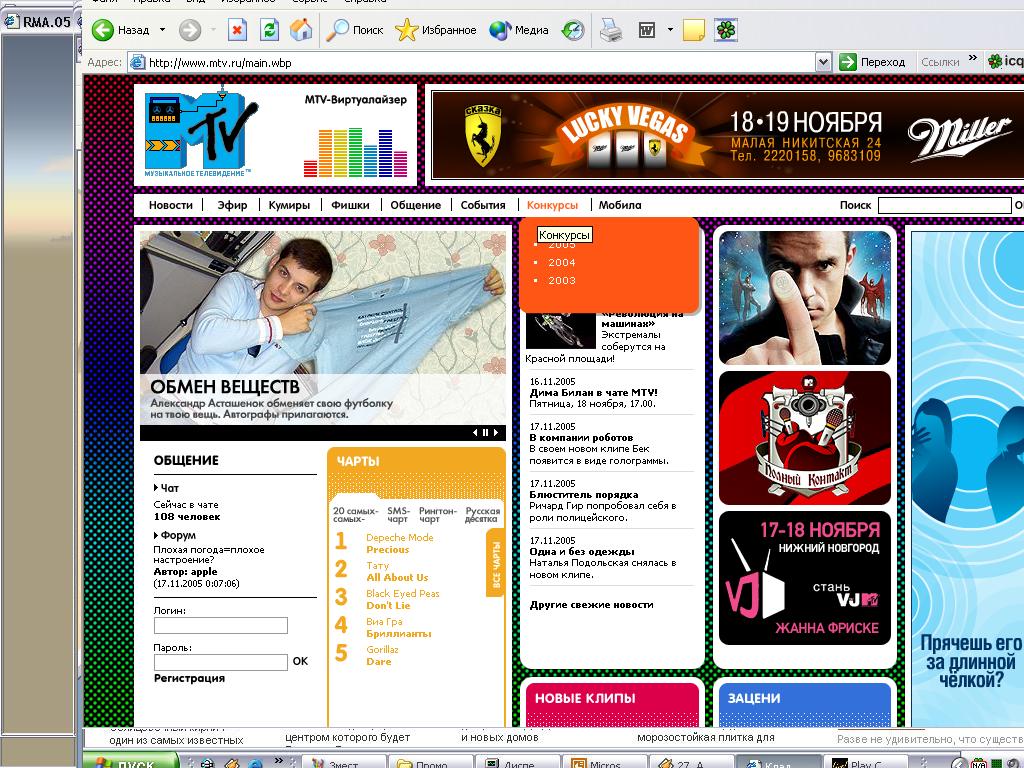Open Depeche Mode Precious chart entry
This screenshot has height=768, width=1024.
pyautogui.click(x=399, y=543)
